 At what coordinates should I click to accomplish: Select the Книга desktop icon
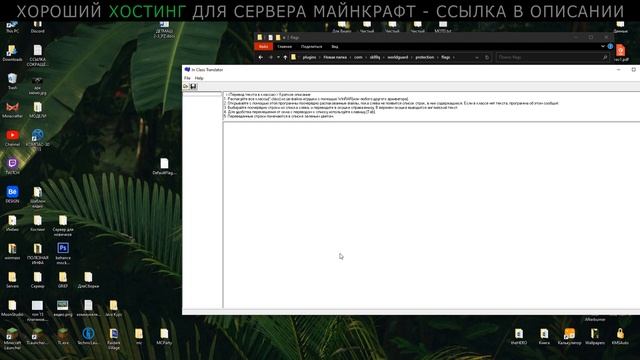544,337
